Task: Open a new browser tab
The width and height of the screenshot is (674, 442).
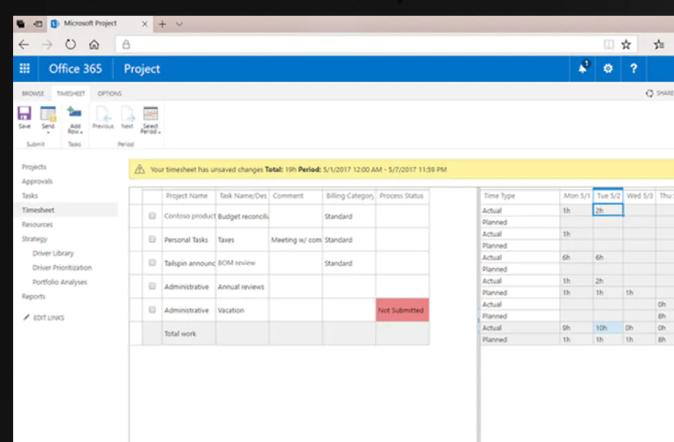Action: click(x=162, y=24)
